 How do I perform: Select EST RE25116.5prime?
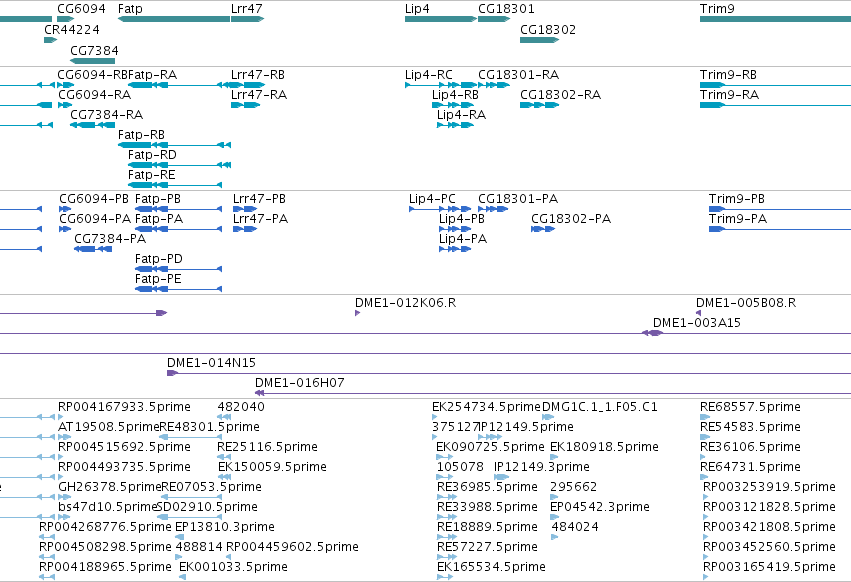(268, 447)
